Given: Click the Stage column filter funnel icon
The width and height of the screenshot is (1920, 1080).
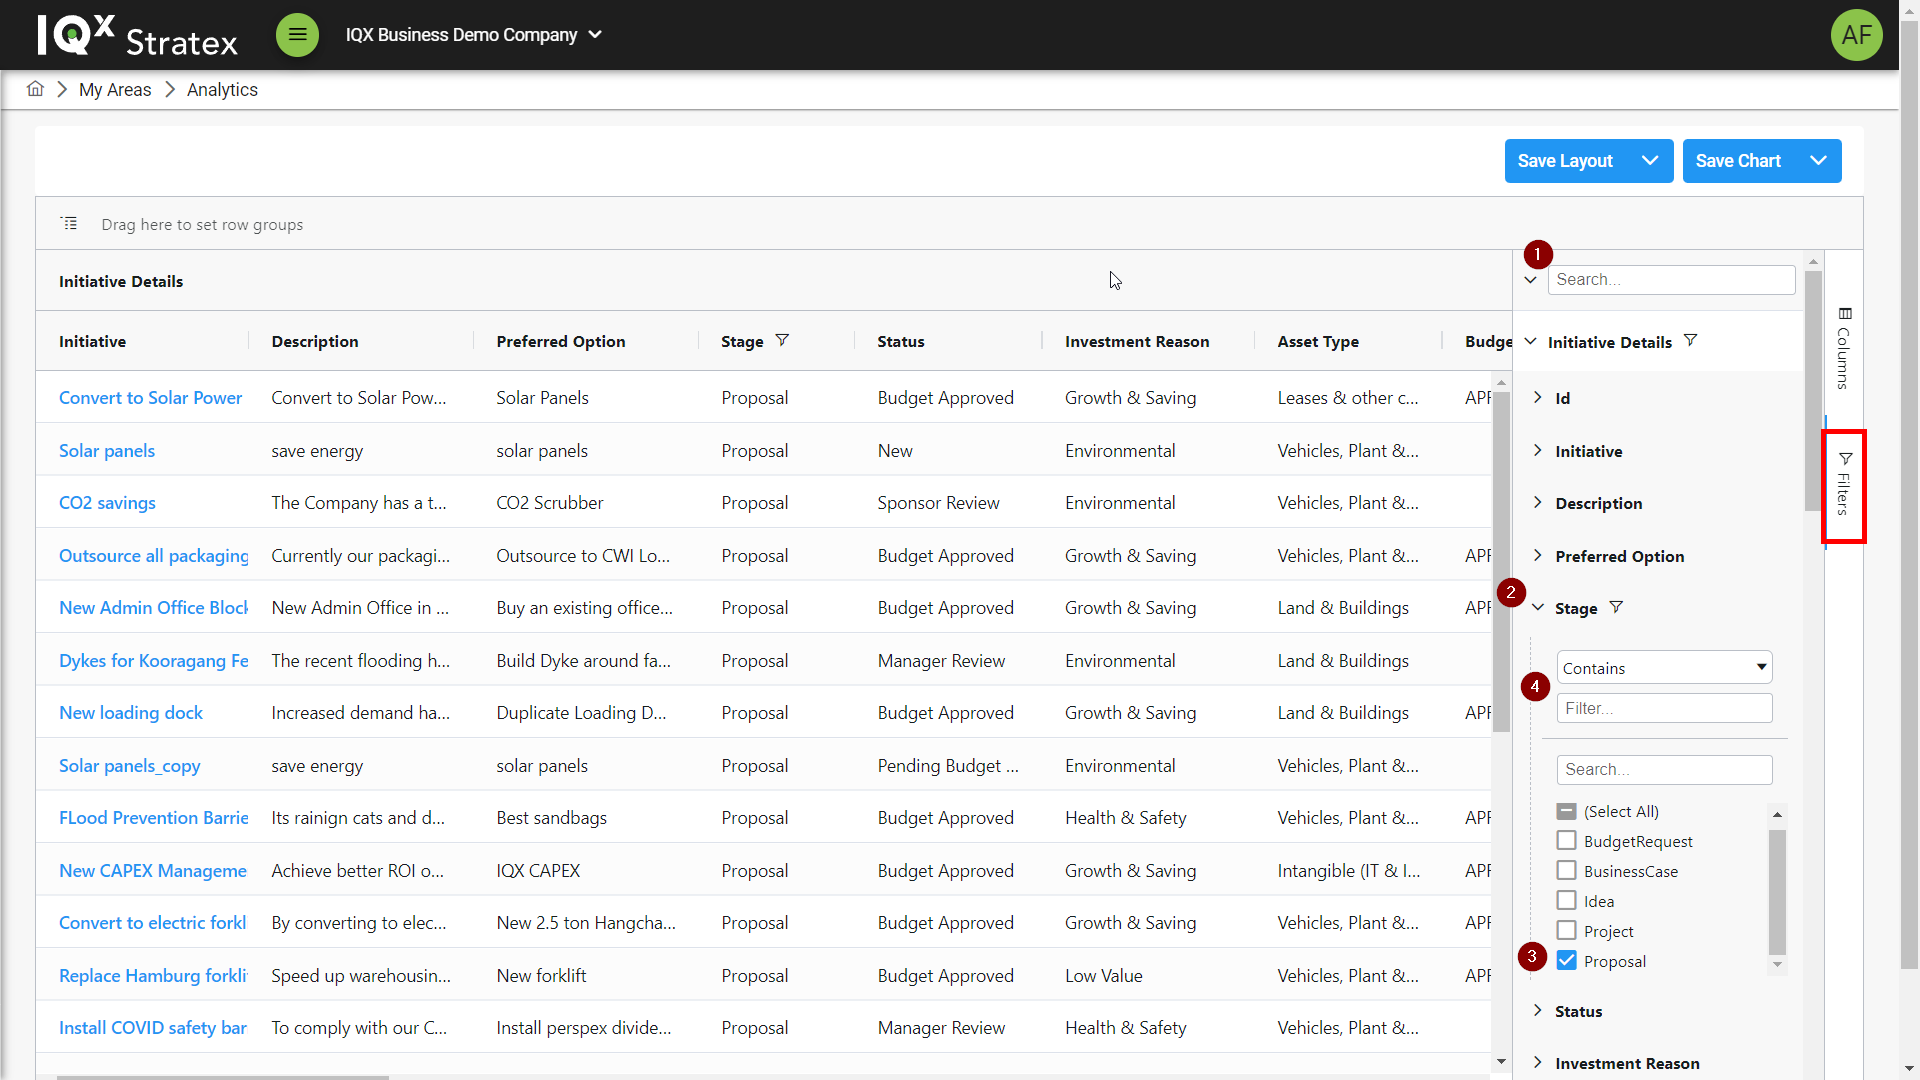Looking at the screenshot, I should tap(782, 341).
